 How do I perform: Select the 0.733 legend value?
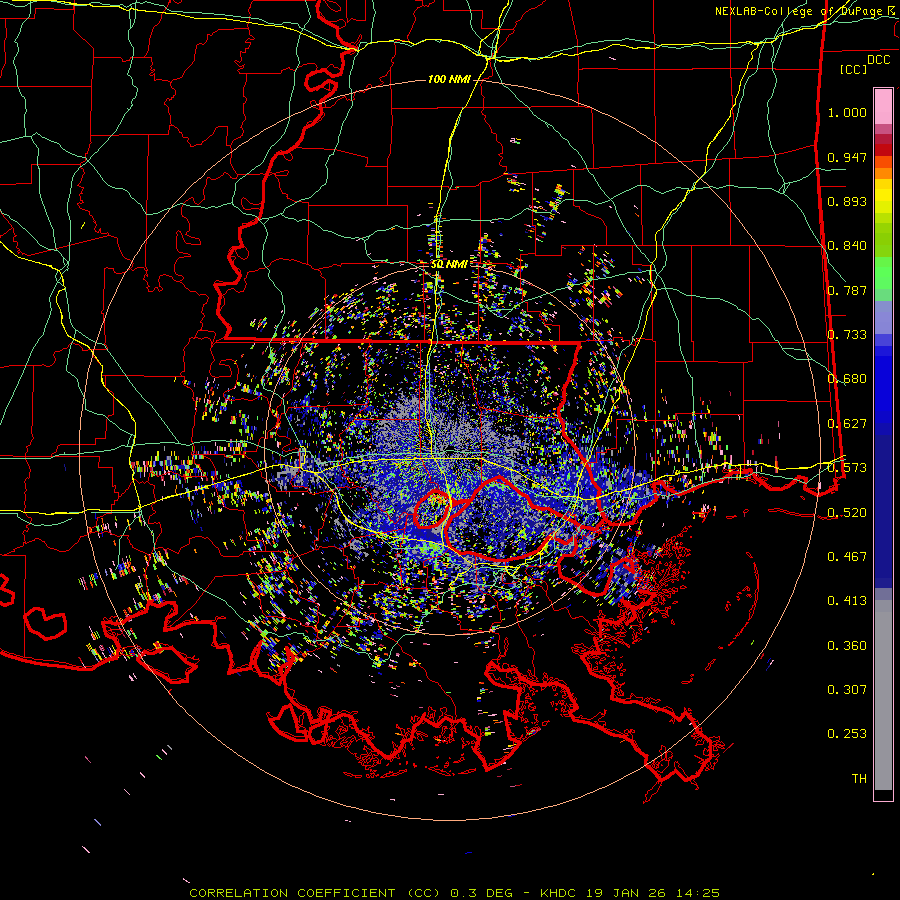tap(847, 335)
